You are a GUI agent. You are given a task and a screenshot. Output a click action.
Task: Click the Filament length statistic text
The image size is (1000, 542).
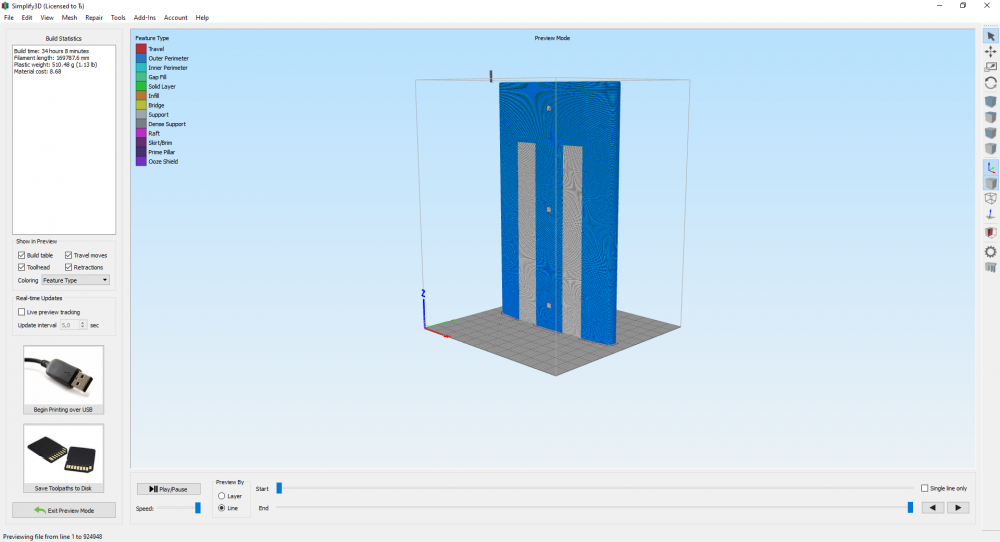point(52,58)
